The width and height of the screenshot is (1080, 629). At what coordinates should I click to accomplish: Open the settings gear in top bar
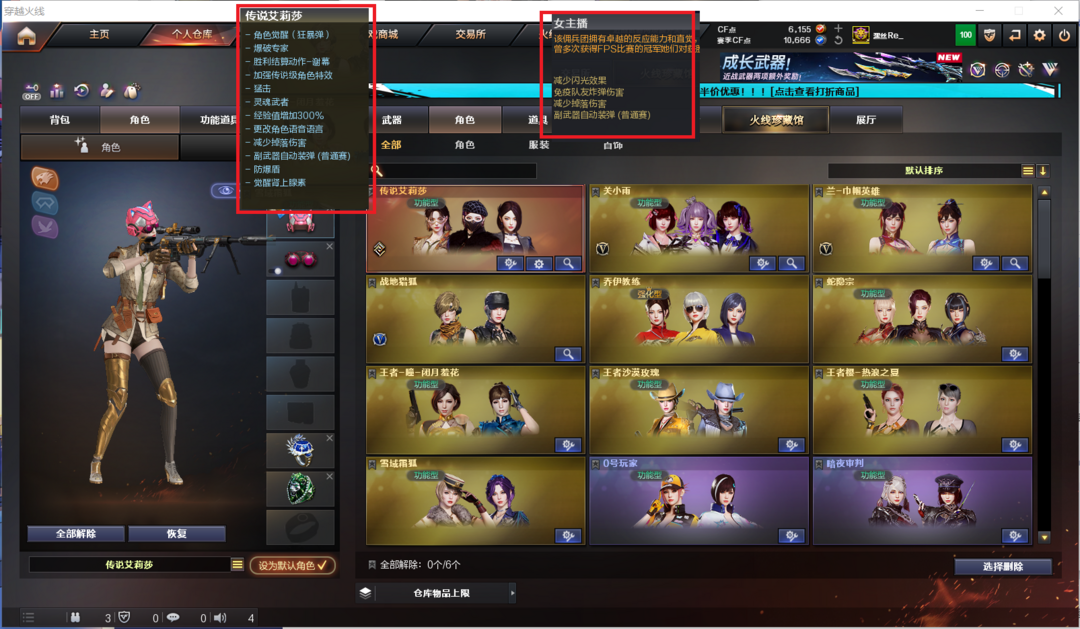pos(1039,35)
